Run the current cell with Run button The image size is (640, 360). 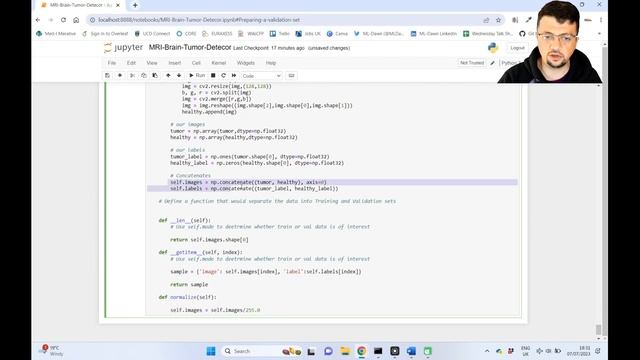197,76
